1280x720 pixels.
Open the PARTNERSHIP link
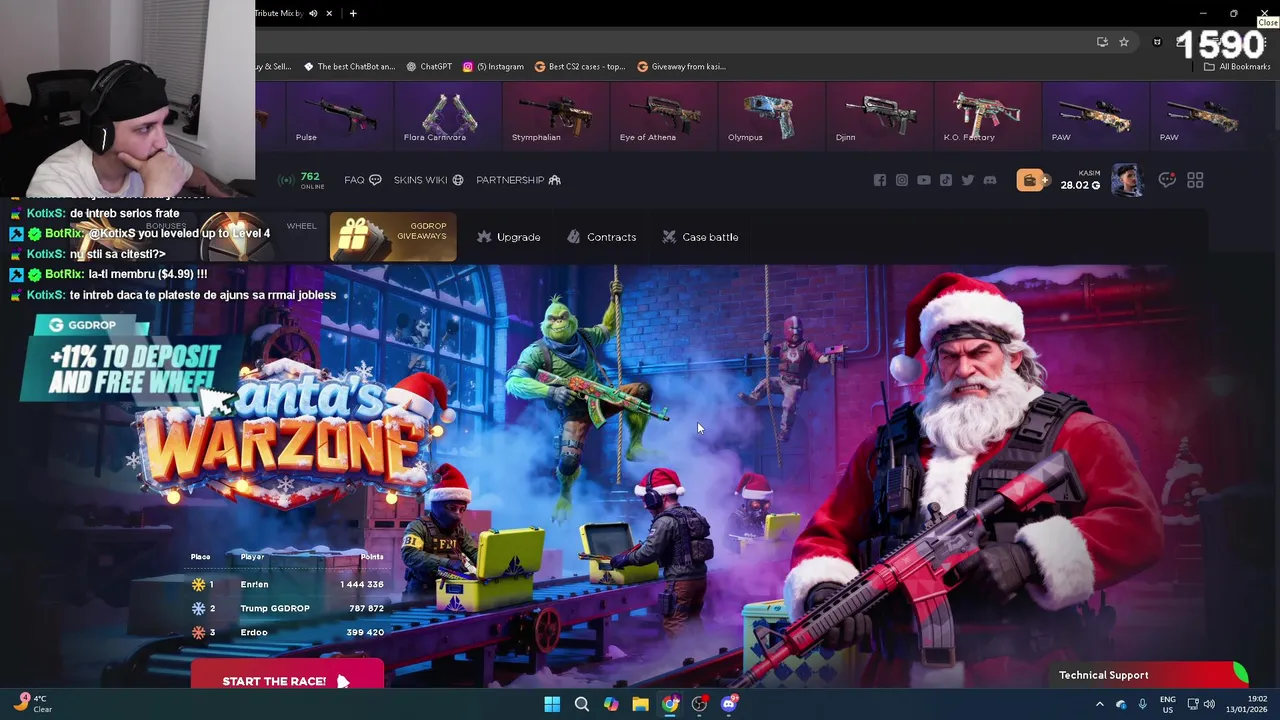pos(518,180)
